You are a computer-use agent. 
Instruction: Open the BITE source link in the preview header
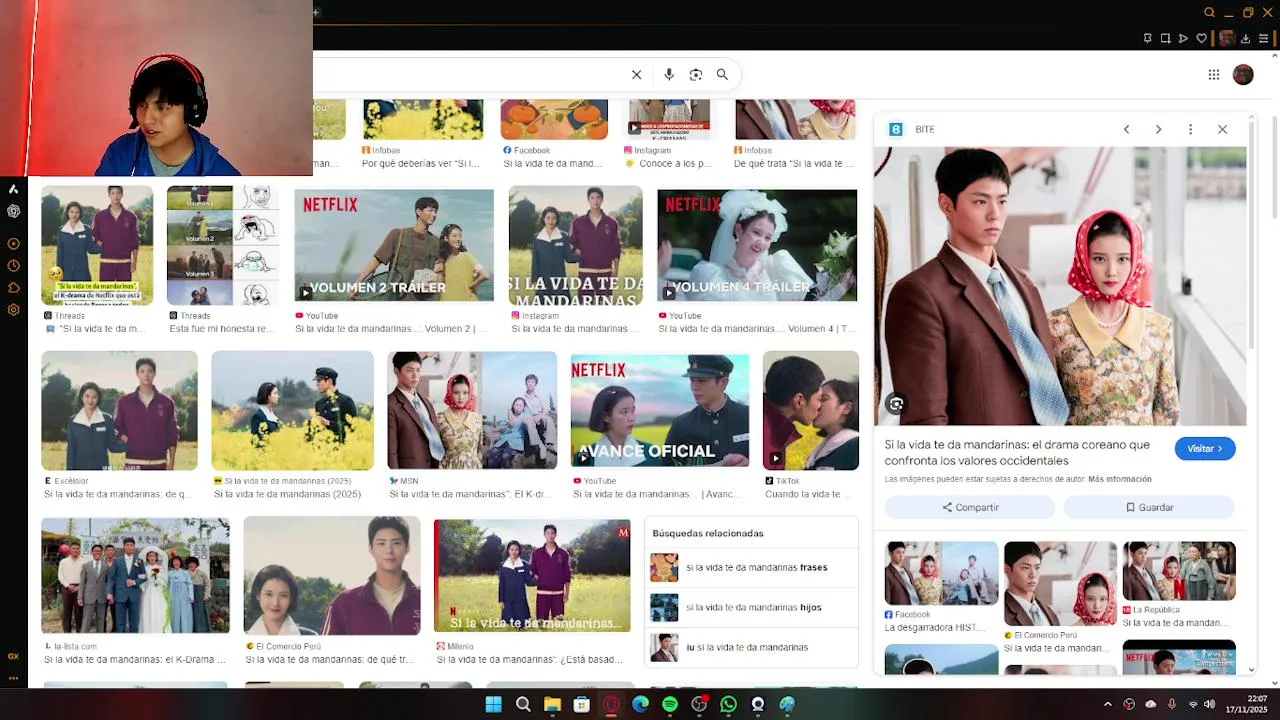912,130
